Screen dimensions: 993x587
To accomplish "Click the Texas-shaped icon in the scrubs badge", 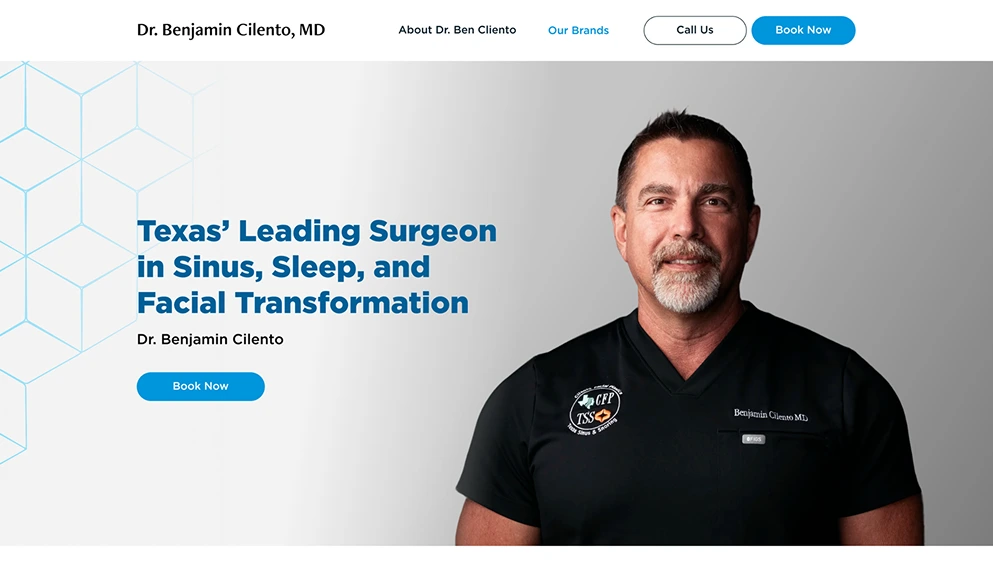I will 587,401.
